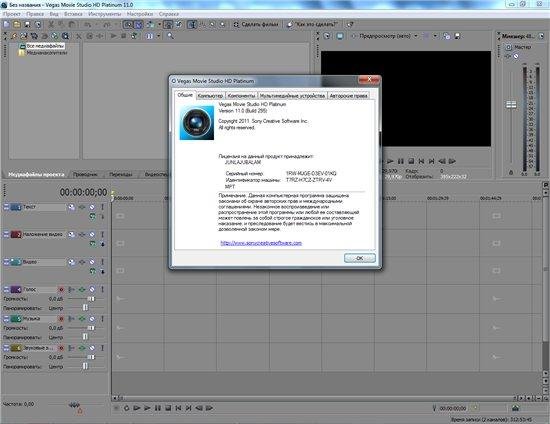
Task: Open Track Motion for Наложение видео track
Action: (x=72, y=234)
